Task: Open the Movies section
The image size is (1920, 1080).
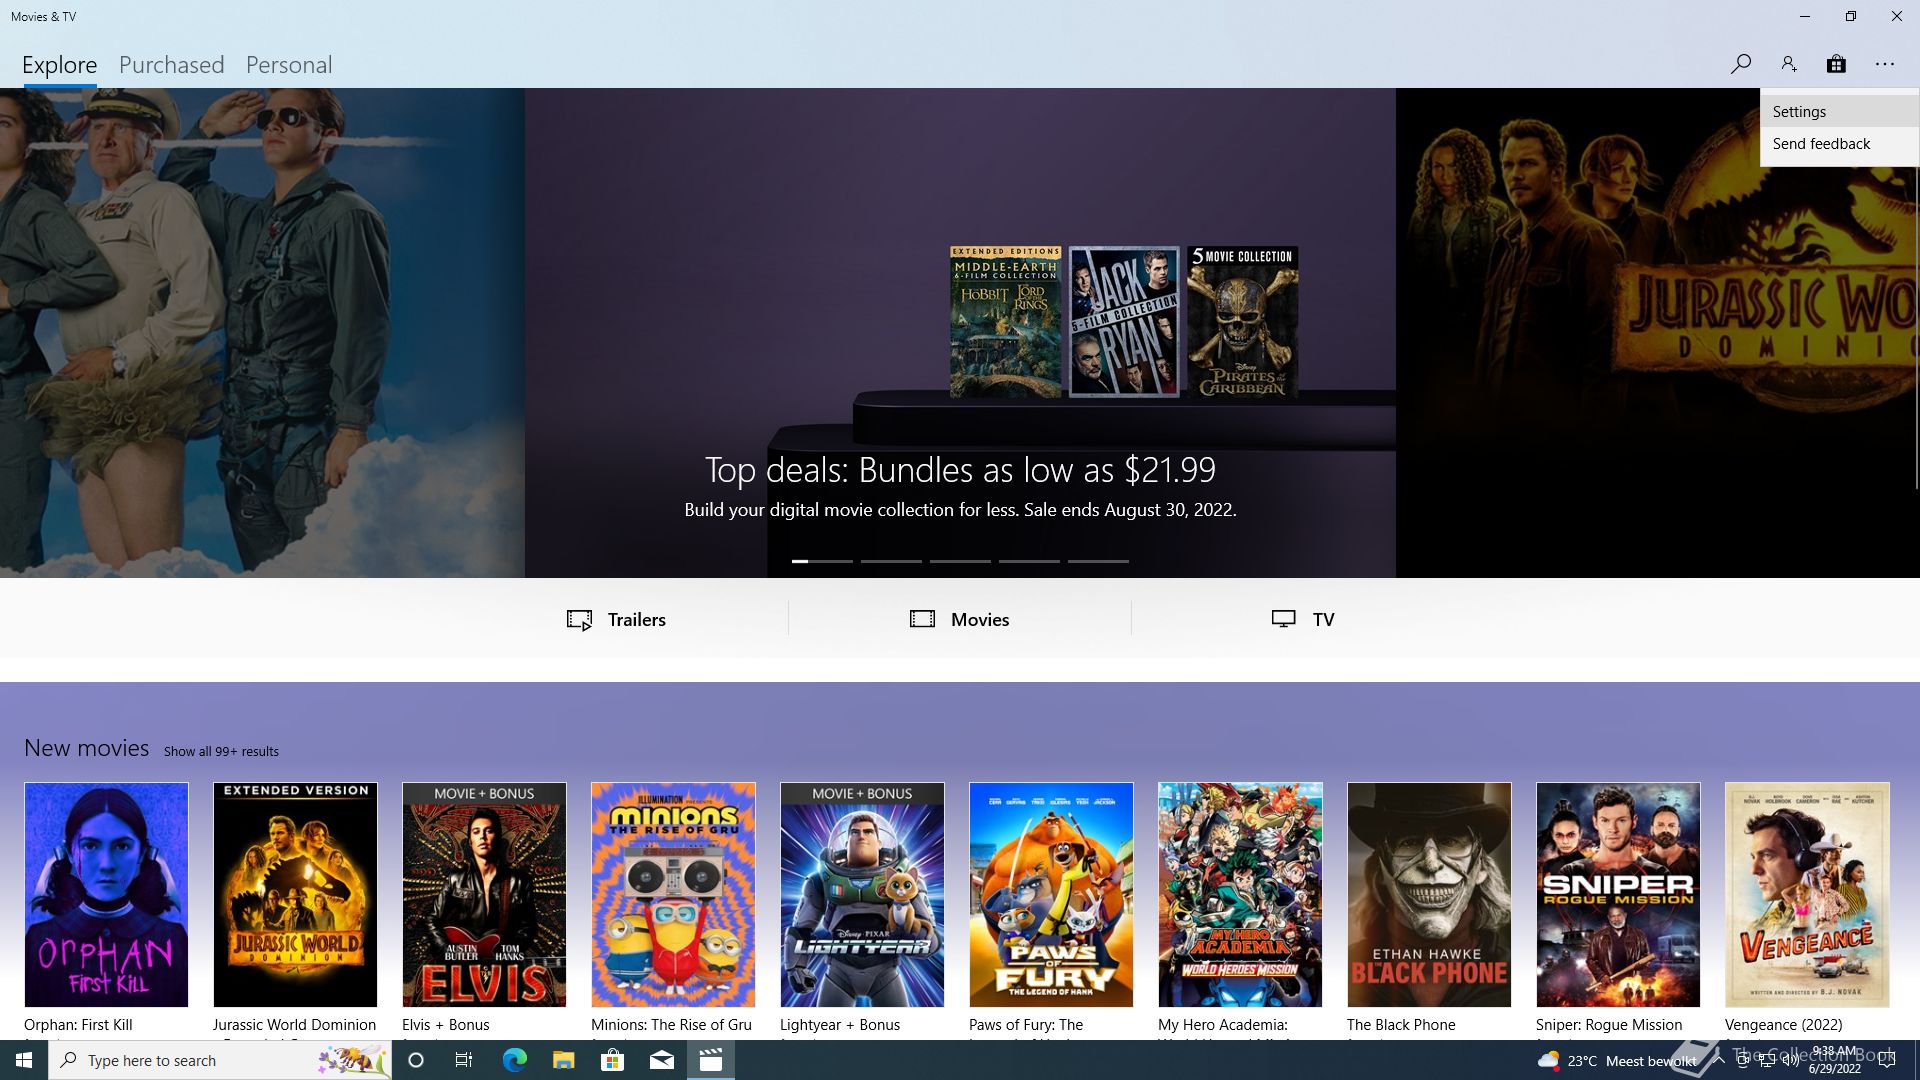Action: coord(960,619)
